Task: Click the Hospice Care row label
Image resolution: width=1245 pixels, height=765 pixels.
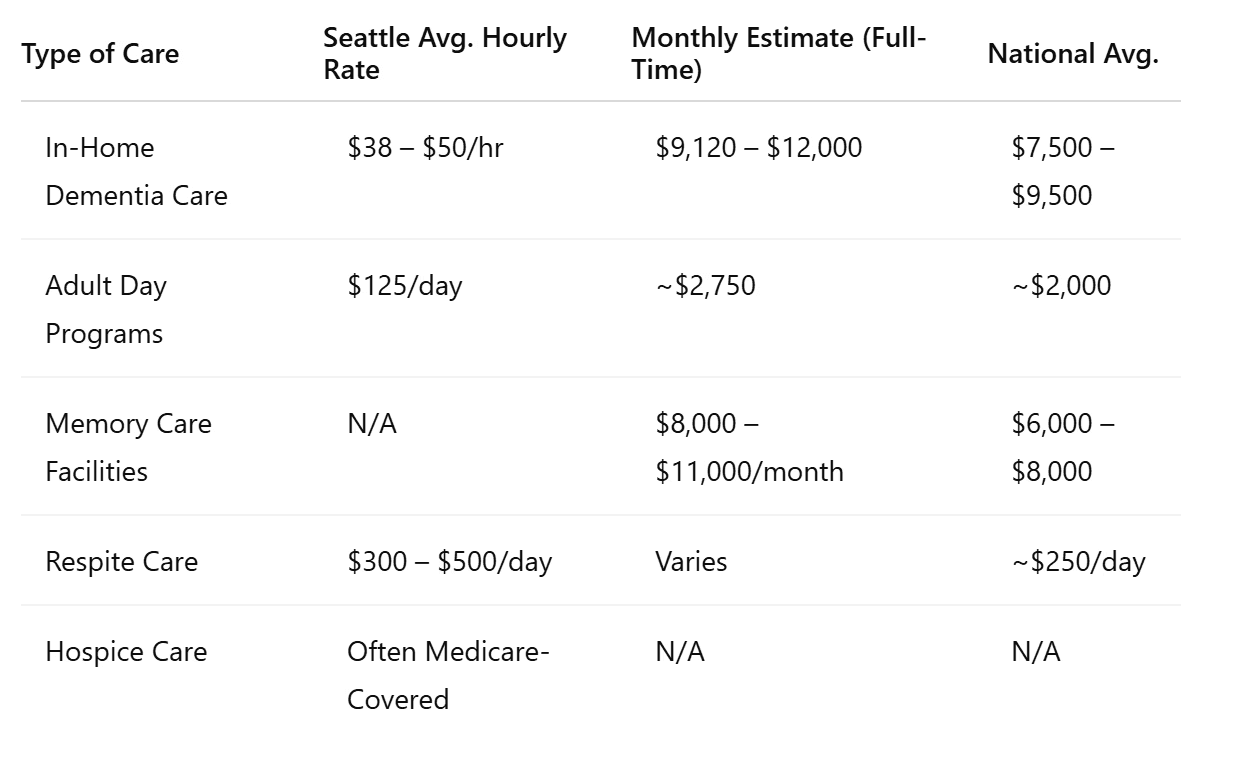Action: pyautogui.click(x=126, y=652)
